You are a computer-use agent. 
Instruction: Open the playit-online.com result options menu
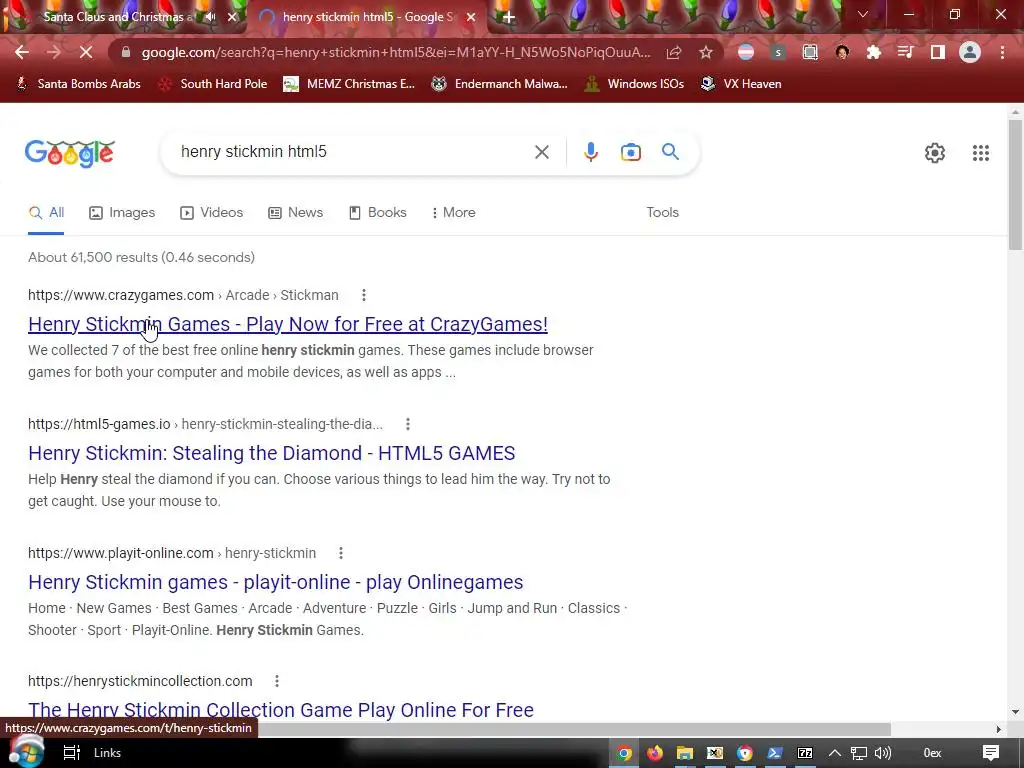tap(340, 553)
